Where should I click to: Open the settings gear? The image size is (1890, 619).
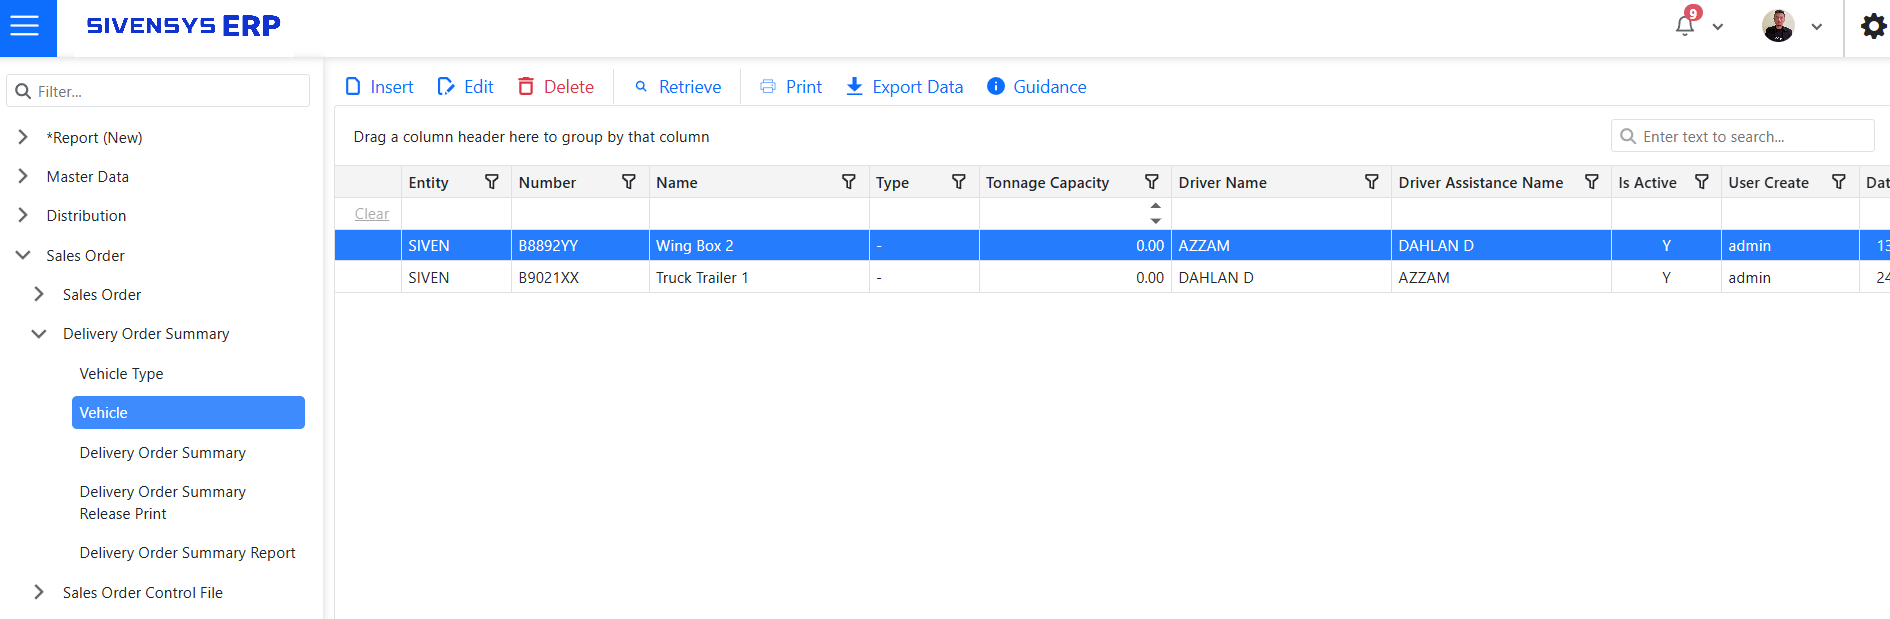pos(1873,26)
